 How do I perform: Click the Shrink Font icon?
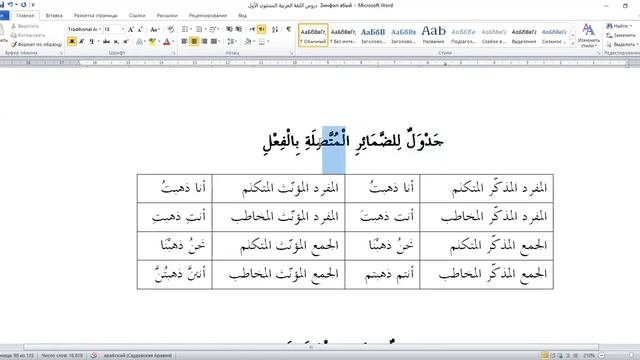point(140,29)
